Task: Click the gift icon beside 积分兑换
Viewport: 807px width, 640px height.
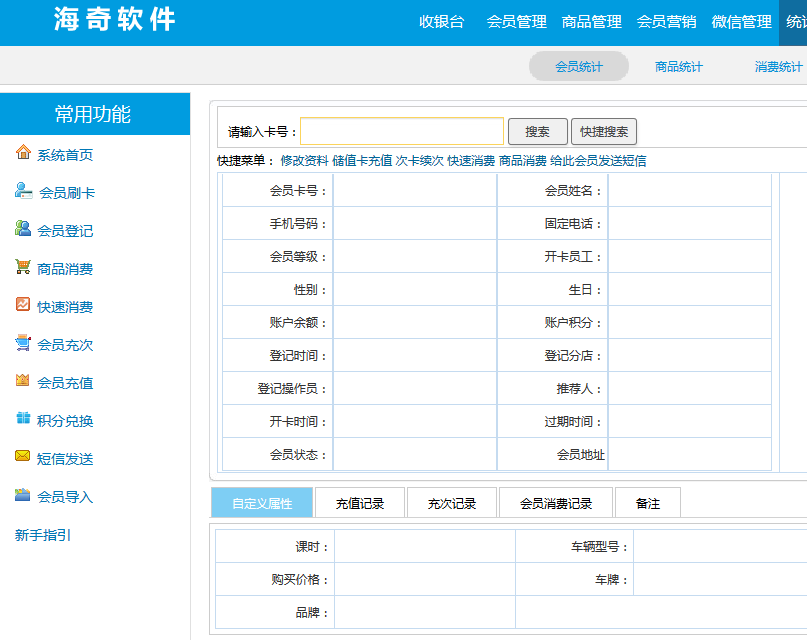Action: coord(23,419)
